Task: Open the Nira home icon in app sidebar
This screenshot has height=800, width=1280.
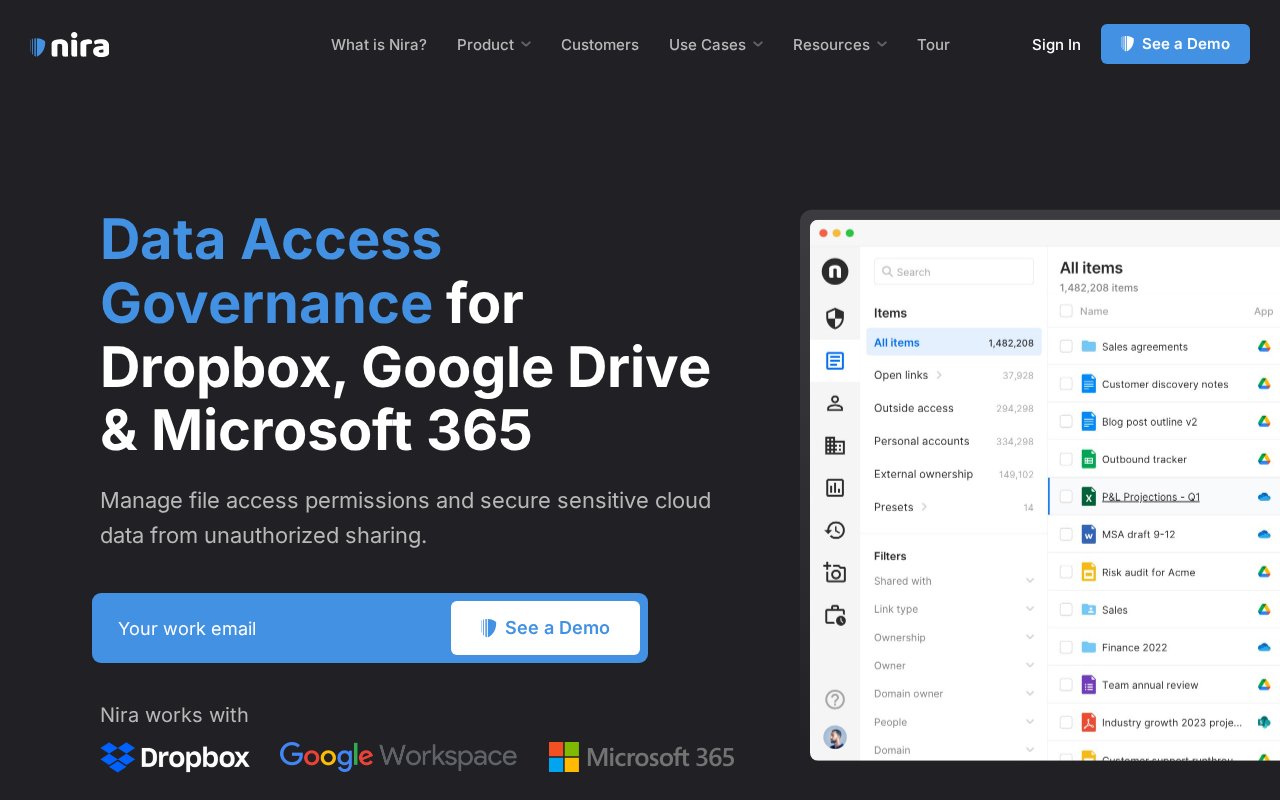Action: click(x=835, y=271)
